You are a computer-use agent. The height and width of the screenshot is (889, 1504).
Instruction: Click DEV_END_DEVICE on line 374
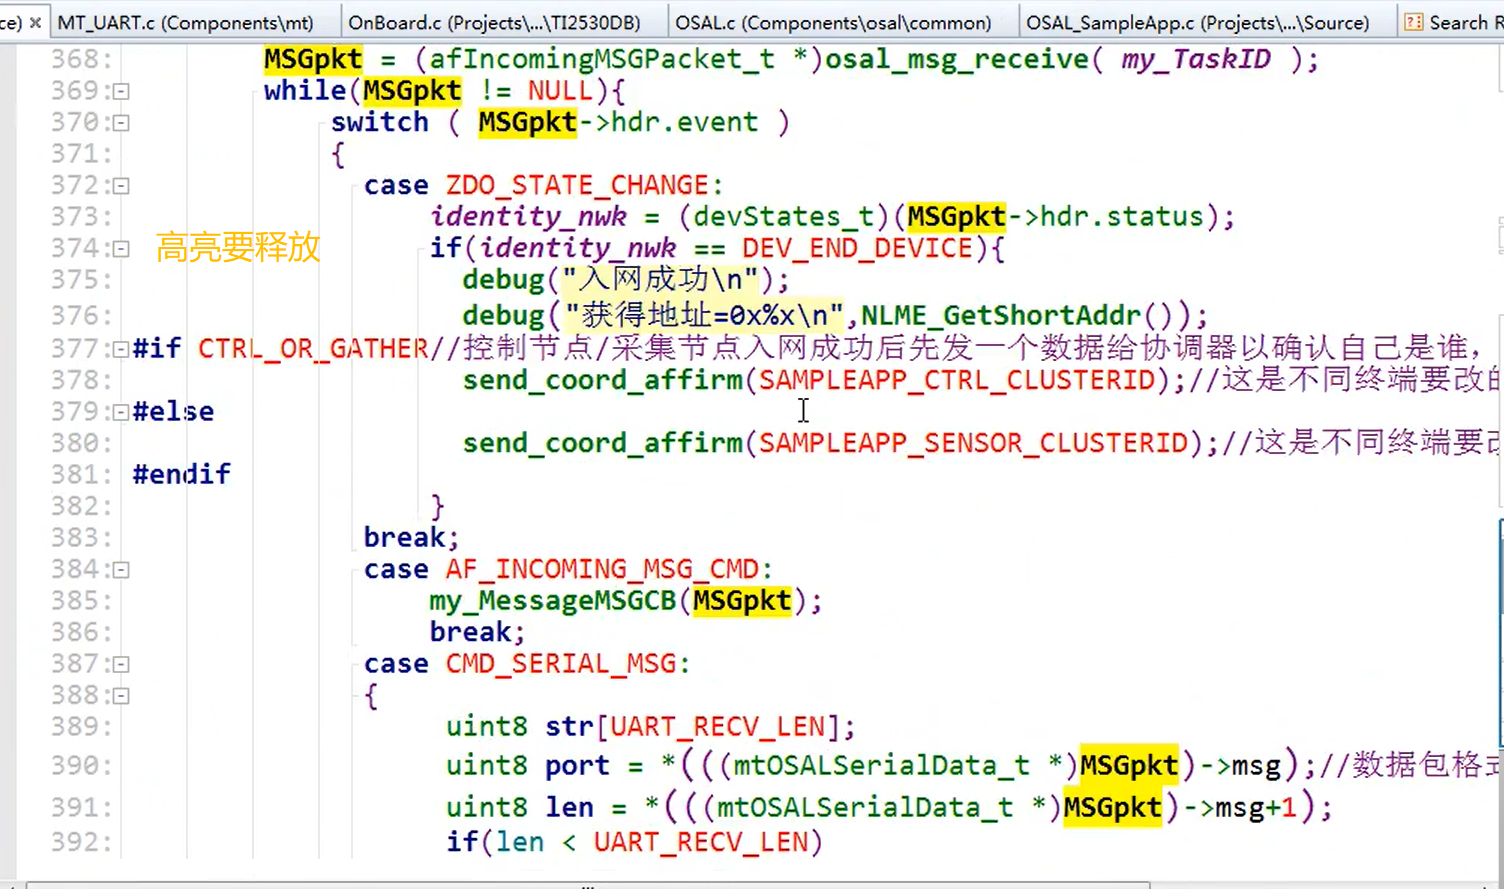click(x=857, y=248)
